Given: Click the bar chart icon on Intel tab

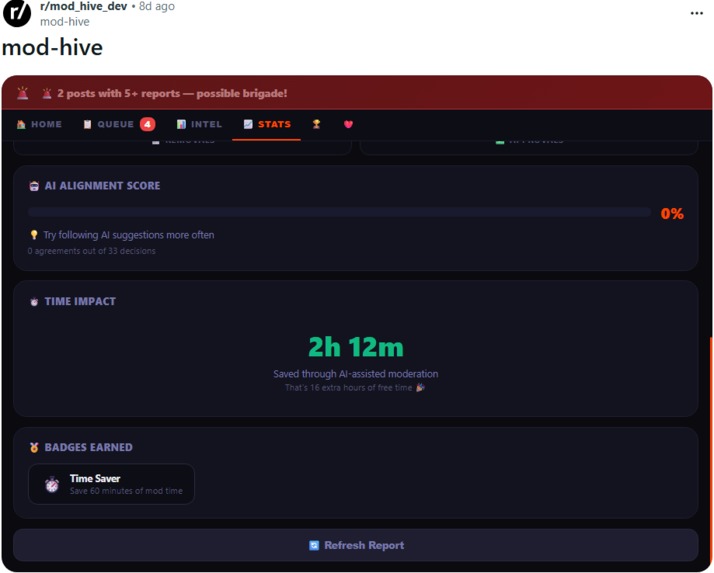Looking at the screenshot, I should click(181, 124).
